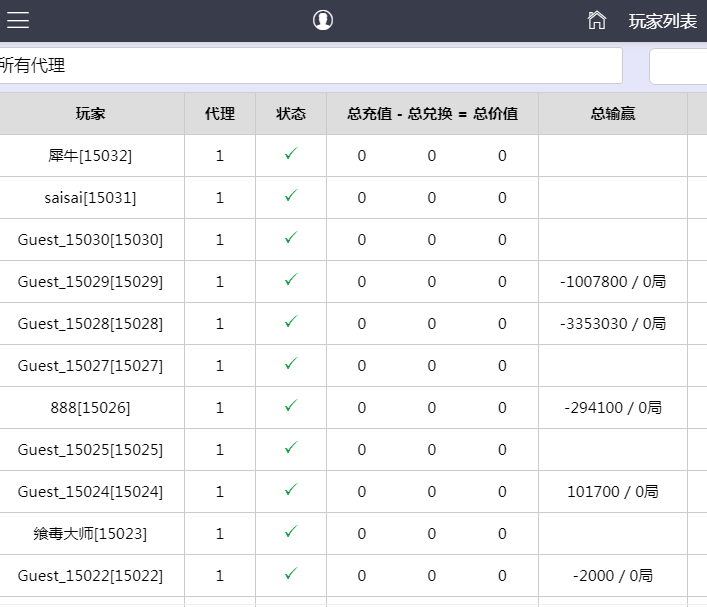Open the 所有代理 agent dropdown
Viewport: 707px width, 607px height.
click(x=310, y=66)
